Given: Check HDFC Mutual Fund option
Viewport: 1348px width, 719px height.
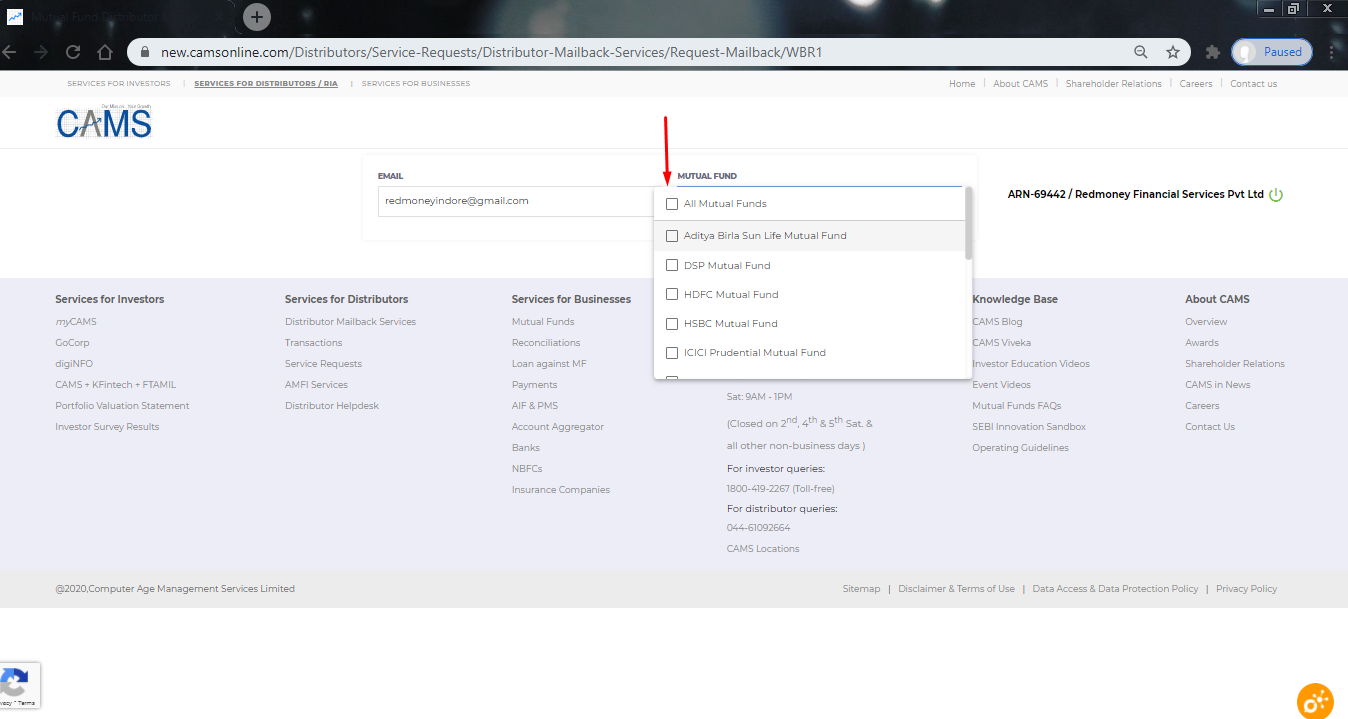Looking at the screenshot, I should (x=672, y=295).
